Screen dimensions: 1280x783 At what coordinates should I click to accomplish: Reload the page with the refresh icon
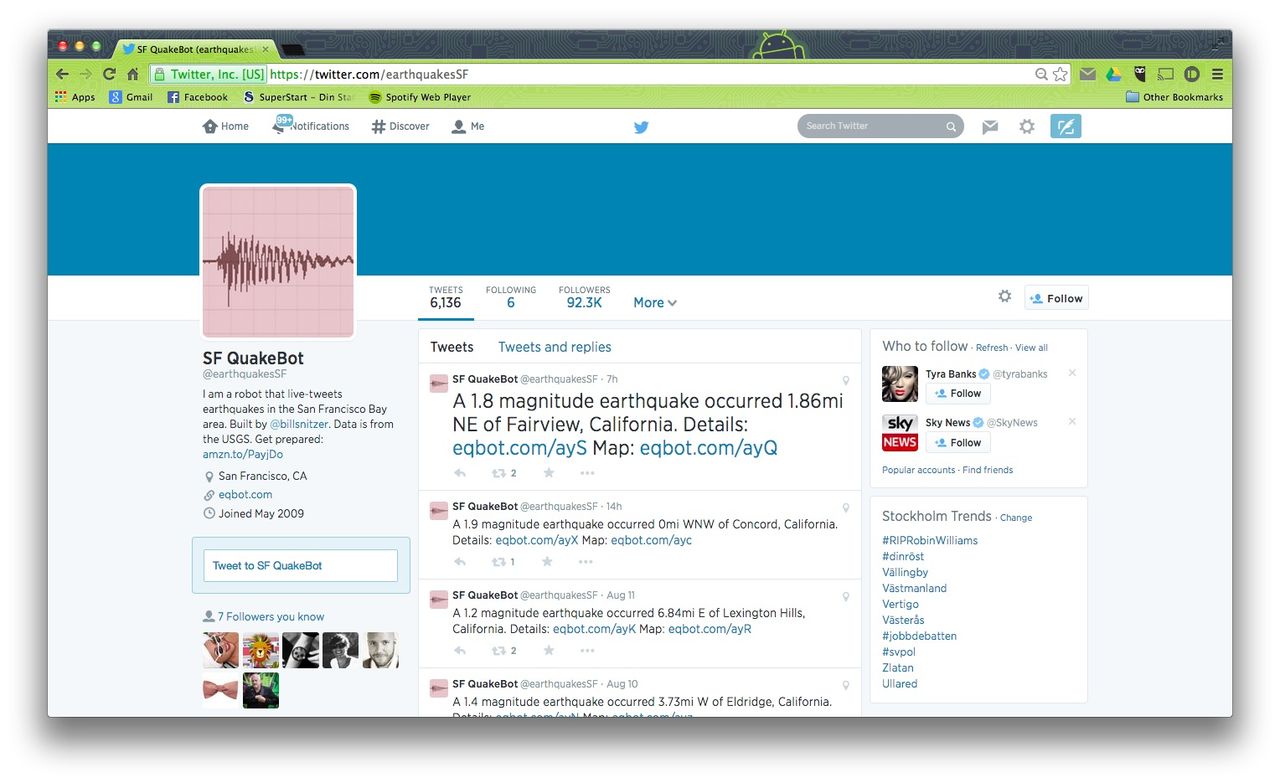(x=109, y=74)
